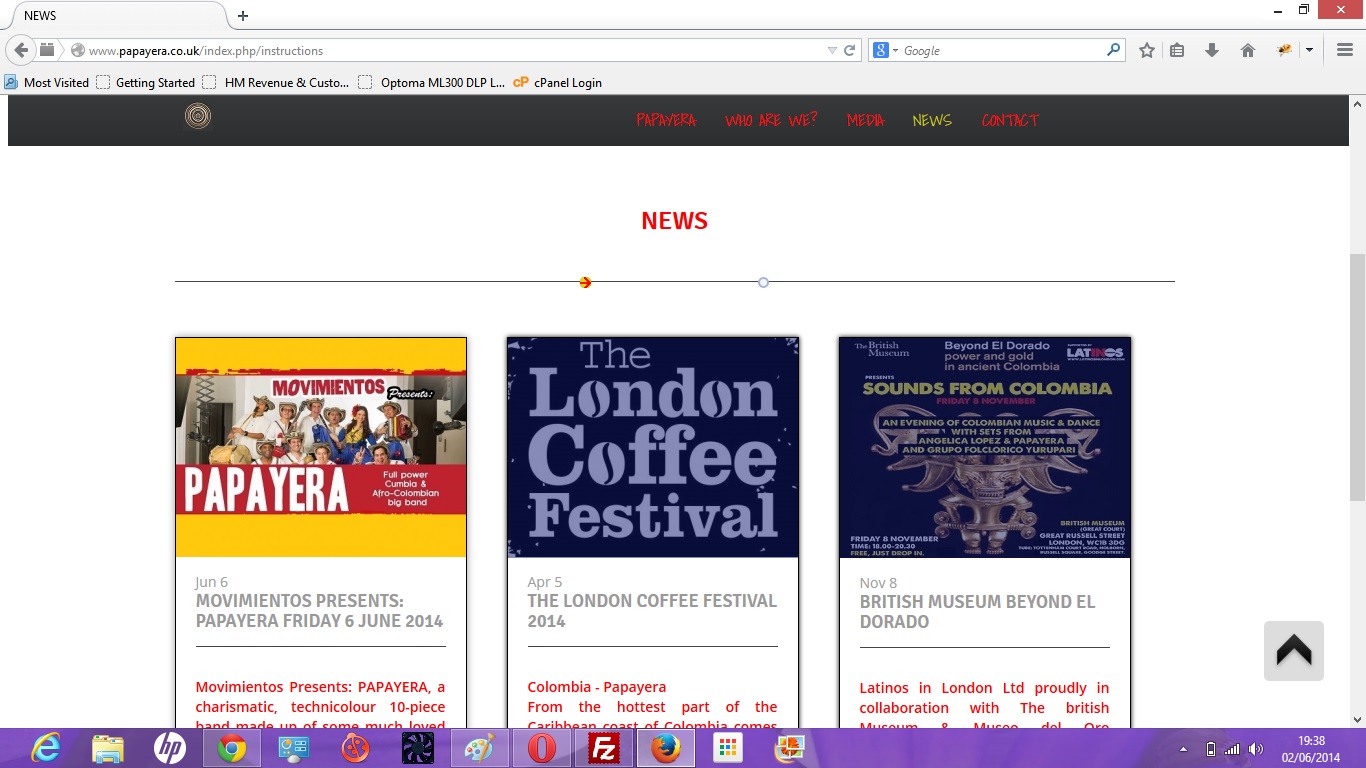Click 'Apr 5' date text
Image resolution: width=1366 pixels, height=768 pixels.
545,582
